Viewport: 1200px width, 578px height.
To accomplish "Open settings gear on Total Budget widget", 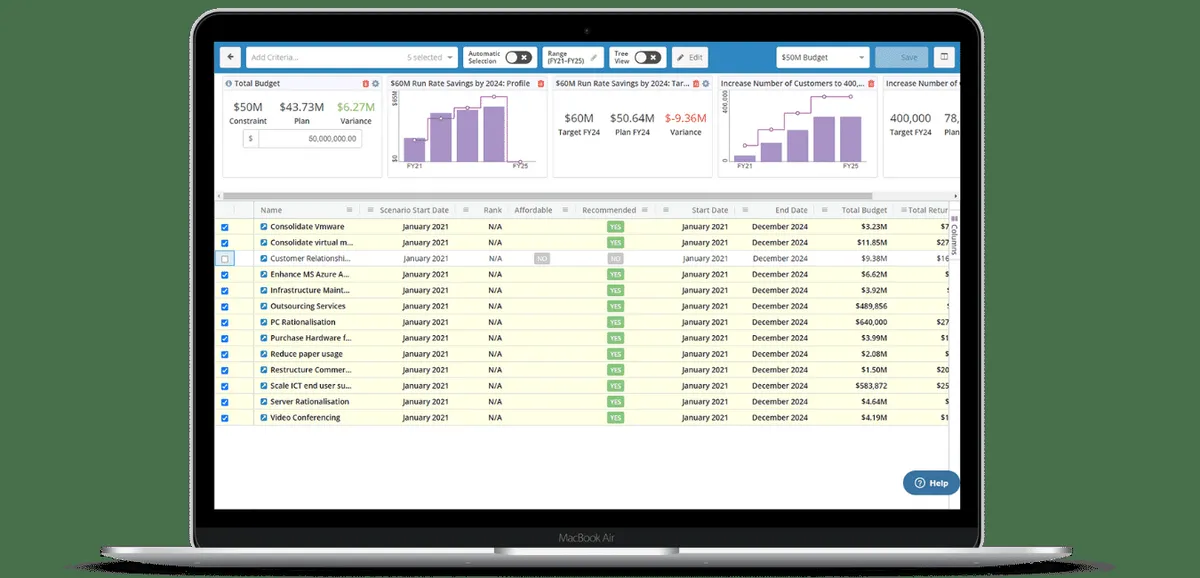I will click(375, 84).
